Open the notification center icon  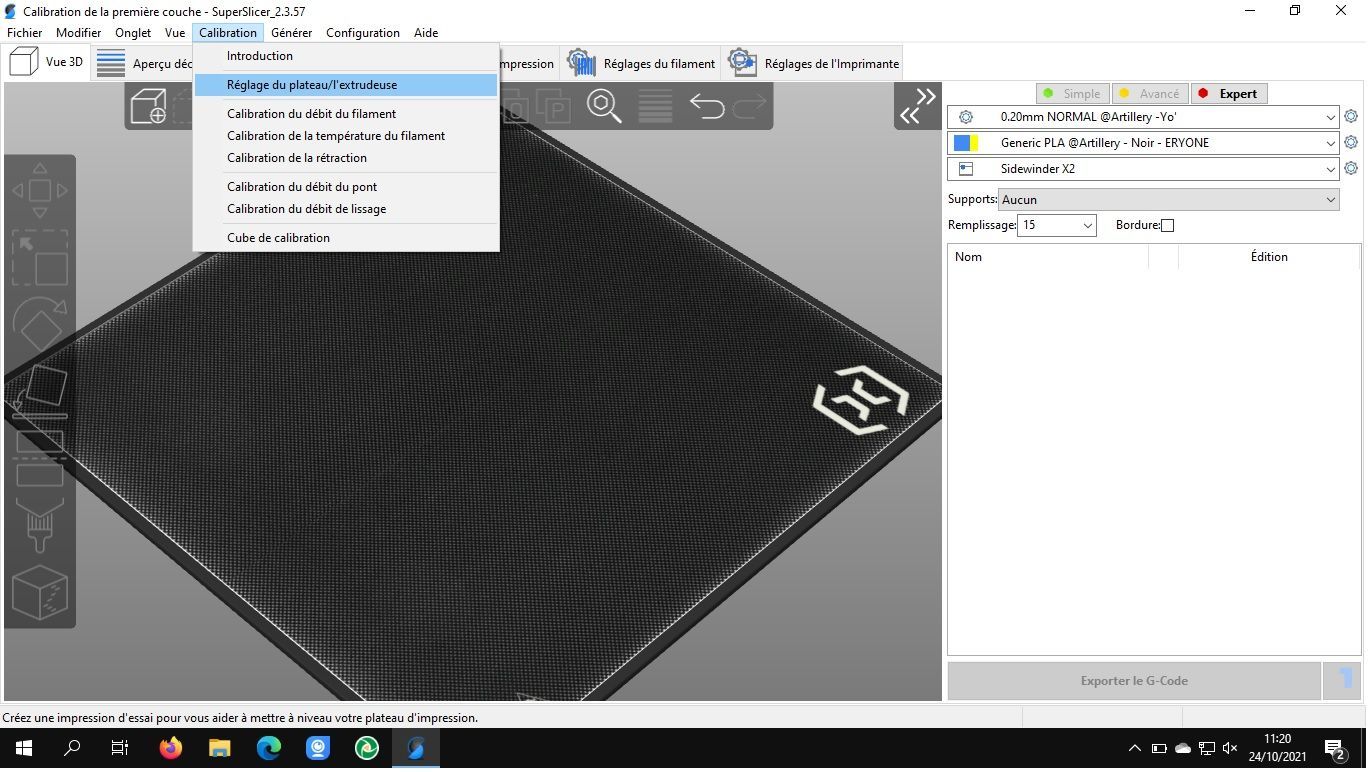[x=1334, y=748]
